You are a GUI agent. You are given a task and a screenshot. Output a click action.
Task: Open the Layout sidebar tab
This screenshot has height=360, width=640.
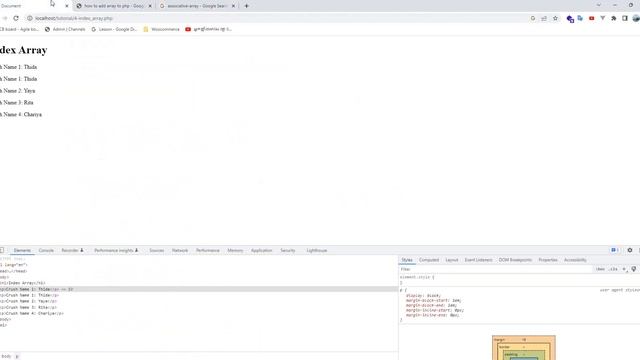451,260
